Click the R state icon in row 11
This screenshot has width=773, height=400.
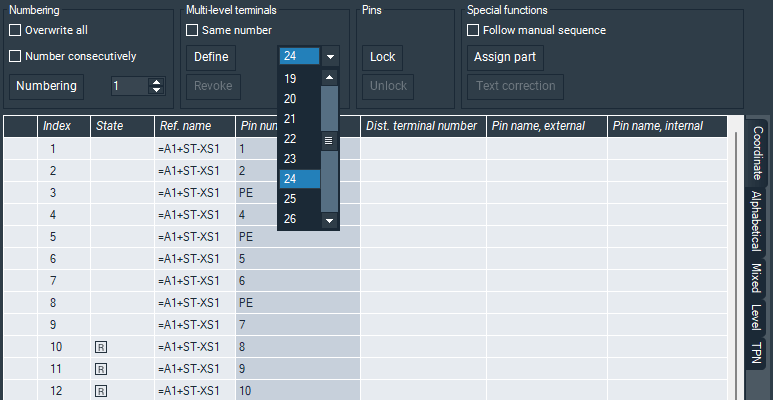coord(101,369)
